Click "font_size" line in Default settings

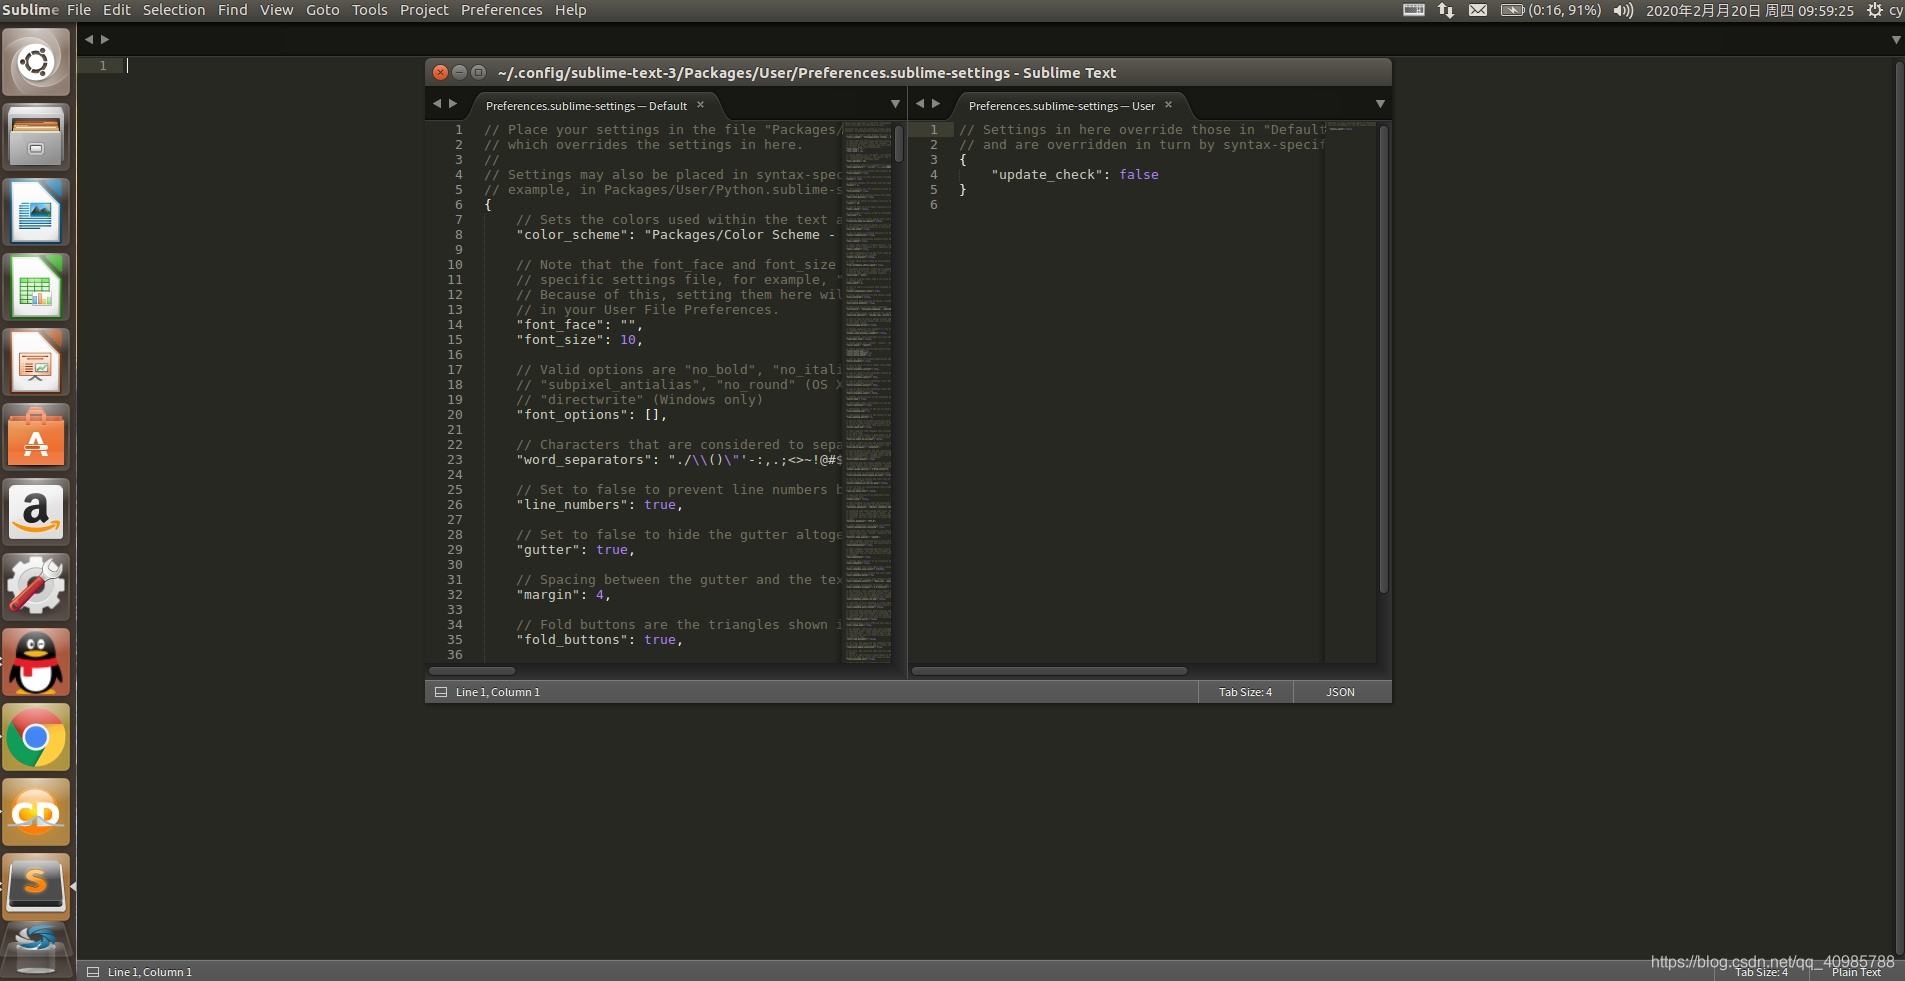click(580, 340)
